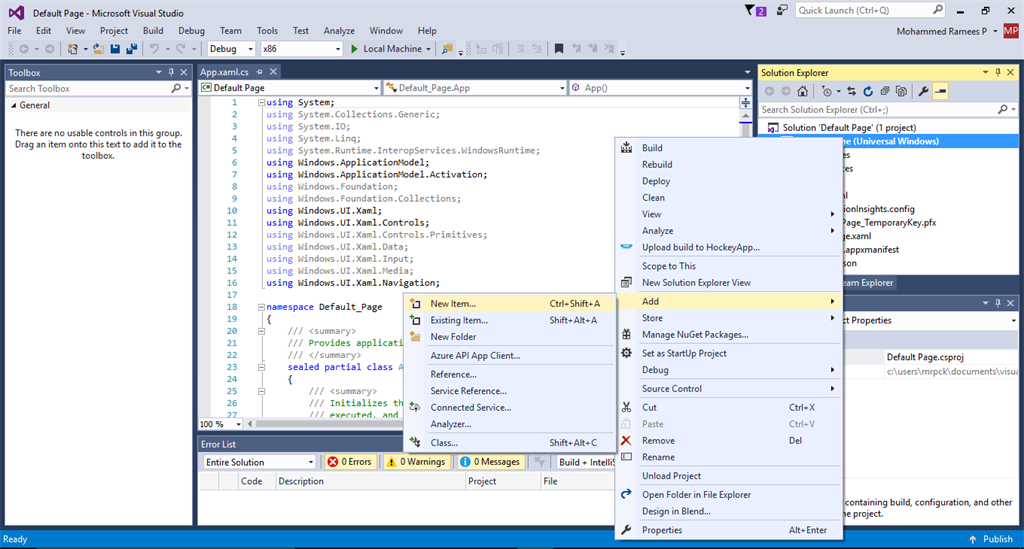
Task: Select New Item... from the Add submenu
Action: (453, 303)
